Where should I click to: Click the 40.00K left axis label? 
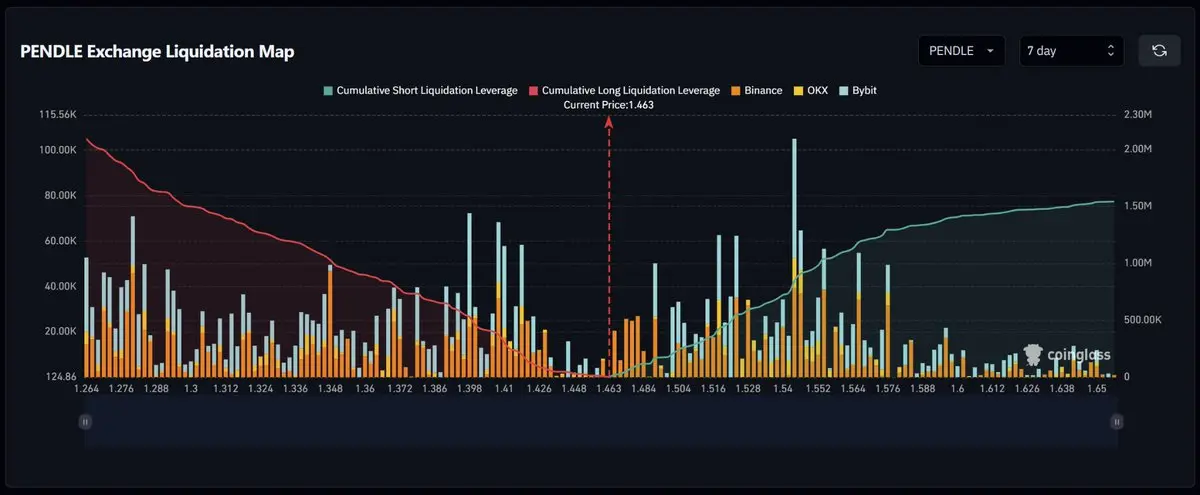tap(59, 286)
